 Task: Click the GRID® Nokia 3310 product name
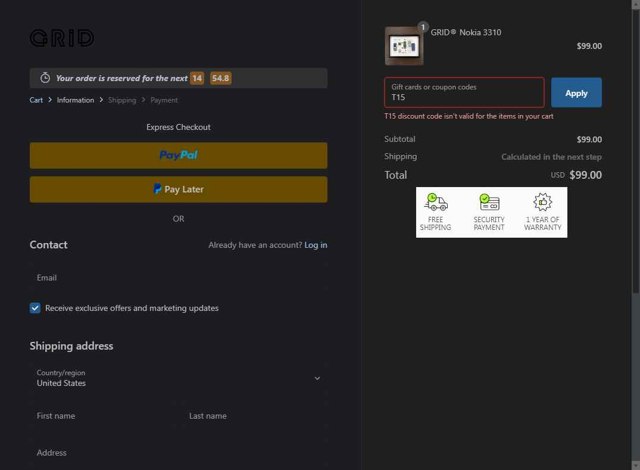(x=466, y=32)
